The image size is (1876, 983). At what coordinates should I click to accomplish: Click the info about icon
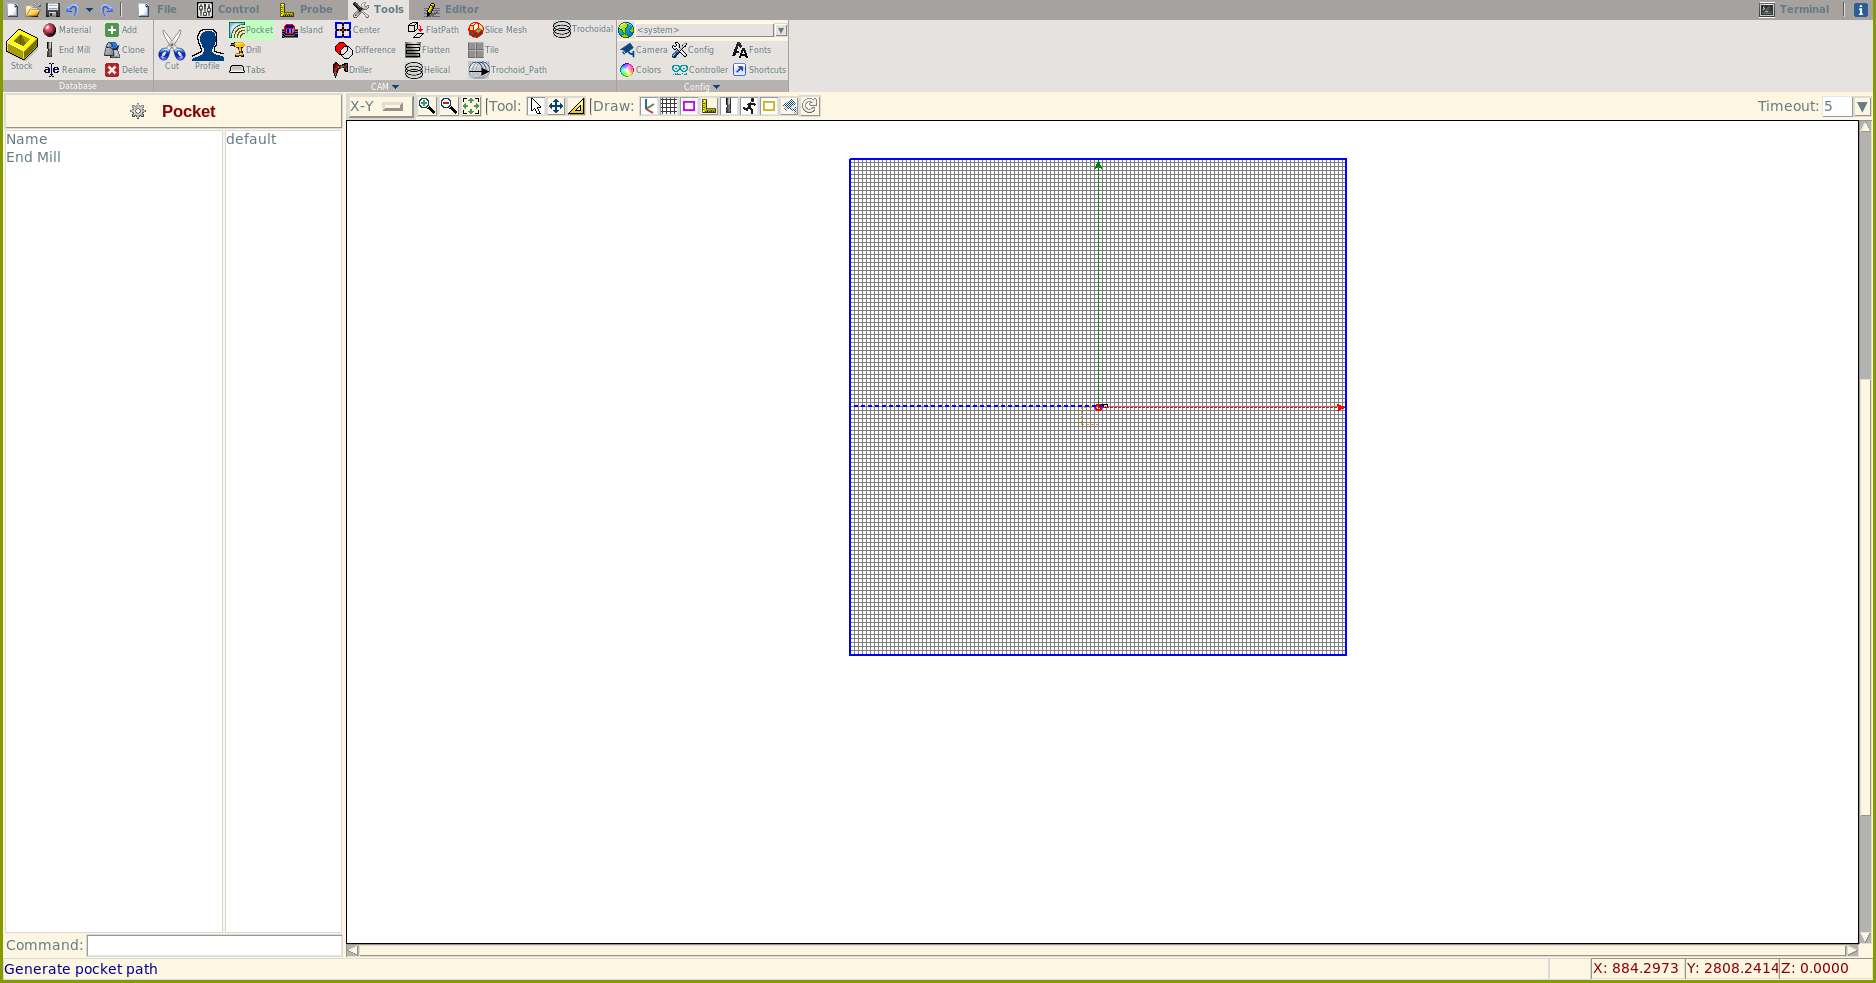tap(1861, 10)
